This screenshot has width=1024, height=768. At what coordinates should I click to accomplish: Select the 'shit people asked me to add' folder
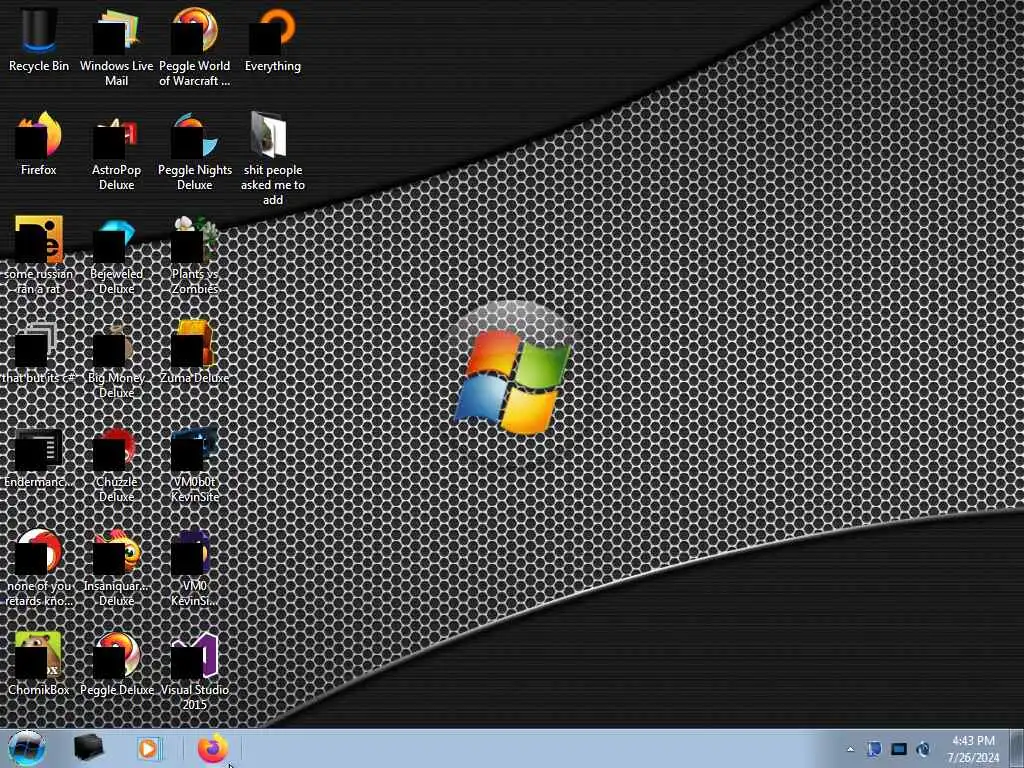(x=273, y=158)
